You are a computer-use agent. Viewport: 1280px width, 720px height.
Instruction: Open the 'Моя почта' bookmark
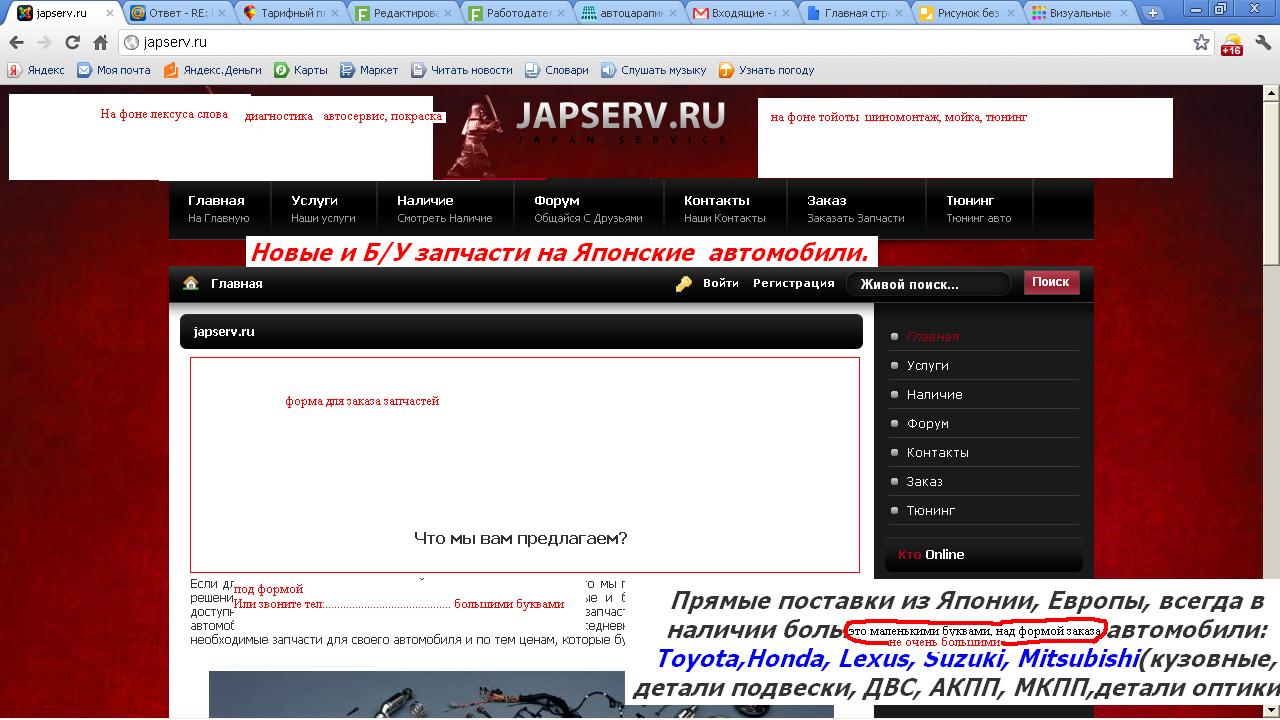[114, 70]
